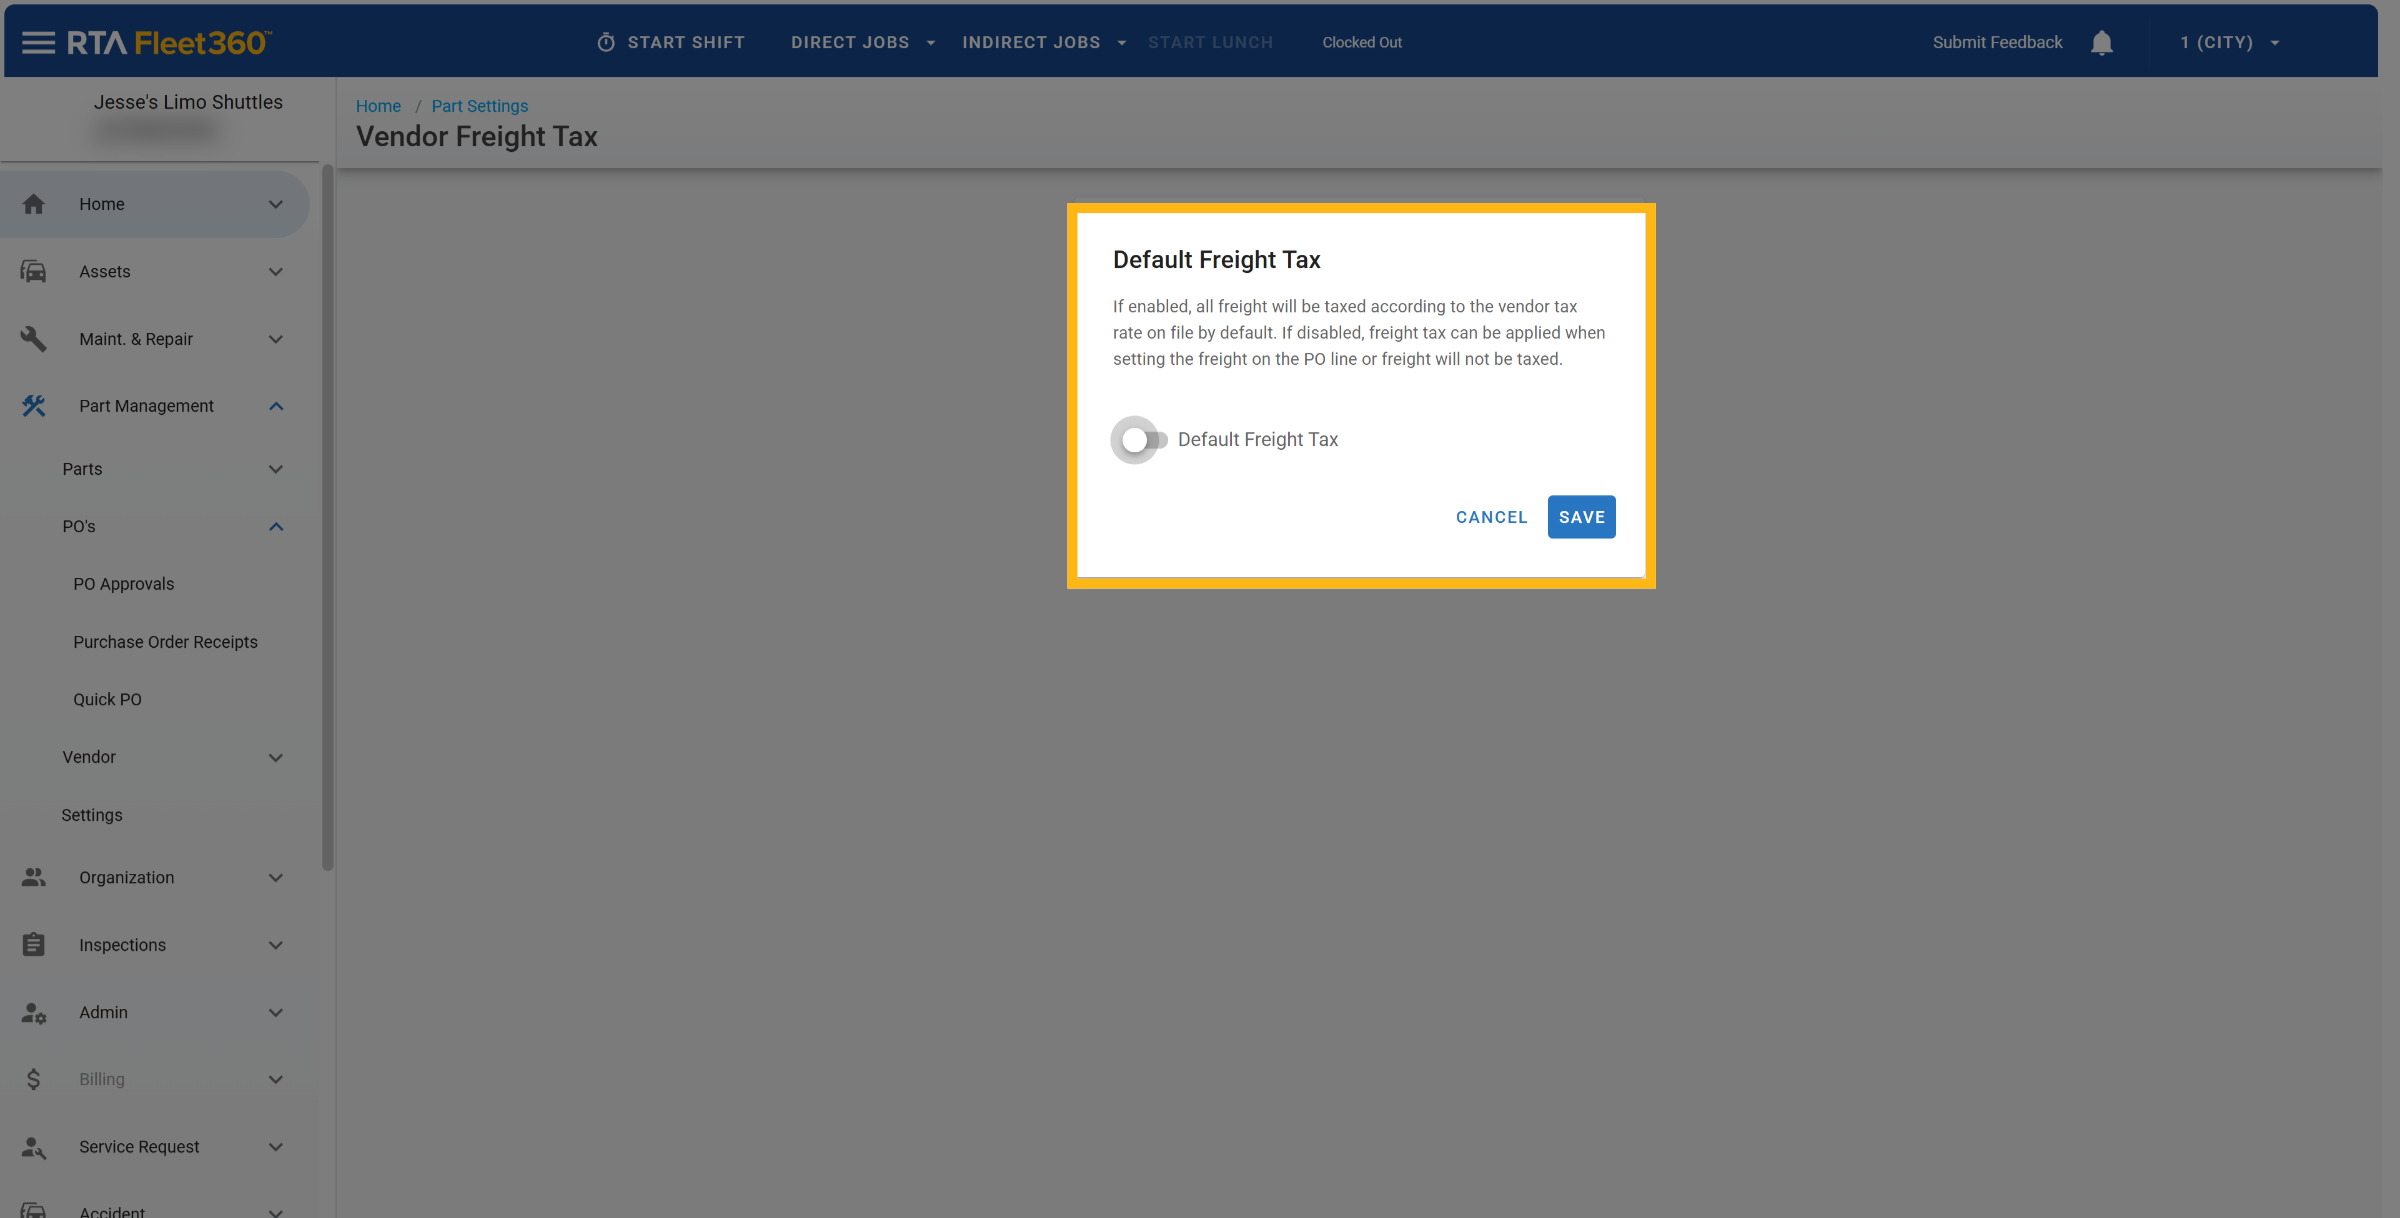
Task: Open the 1 (CITY) facility dropdown
Action: coord(2229,42)
